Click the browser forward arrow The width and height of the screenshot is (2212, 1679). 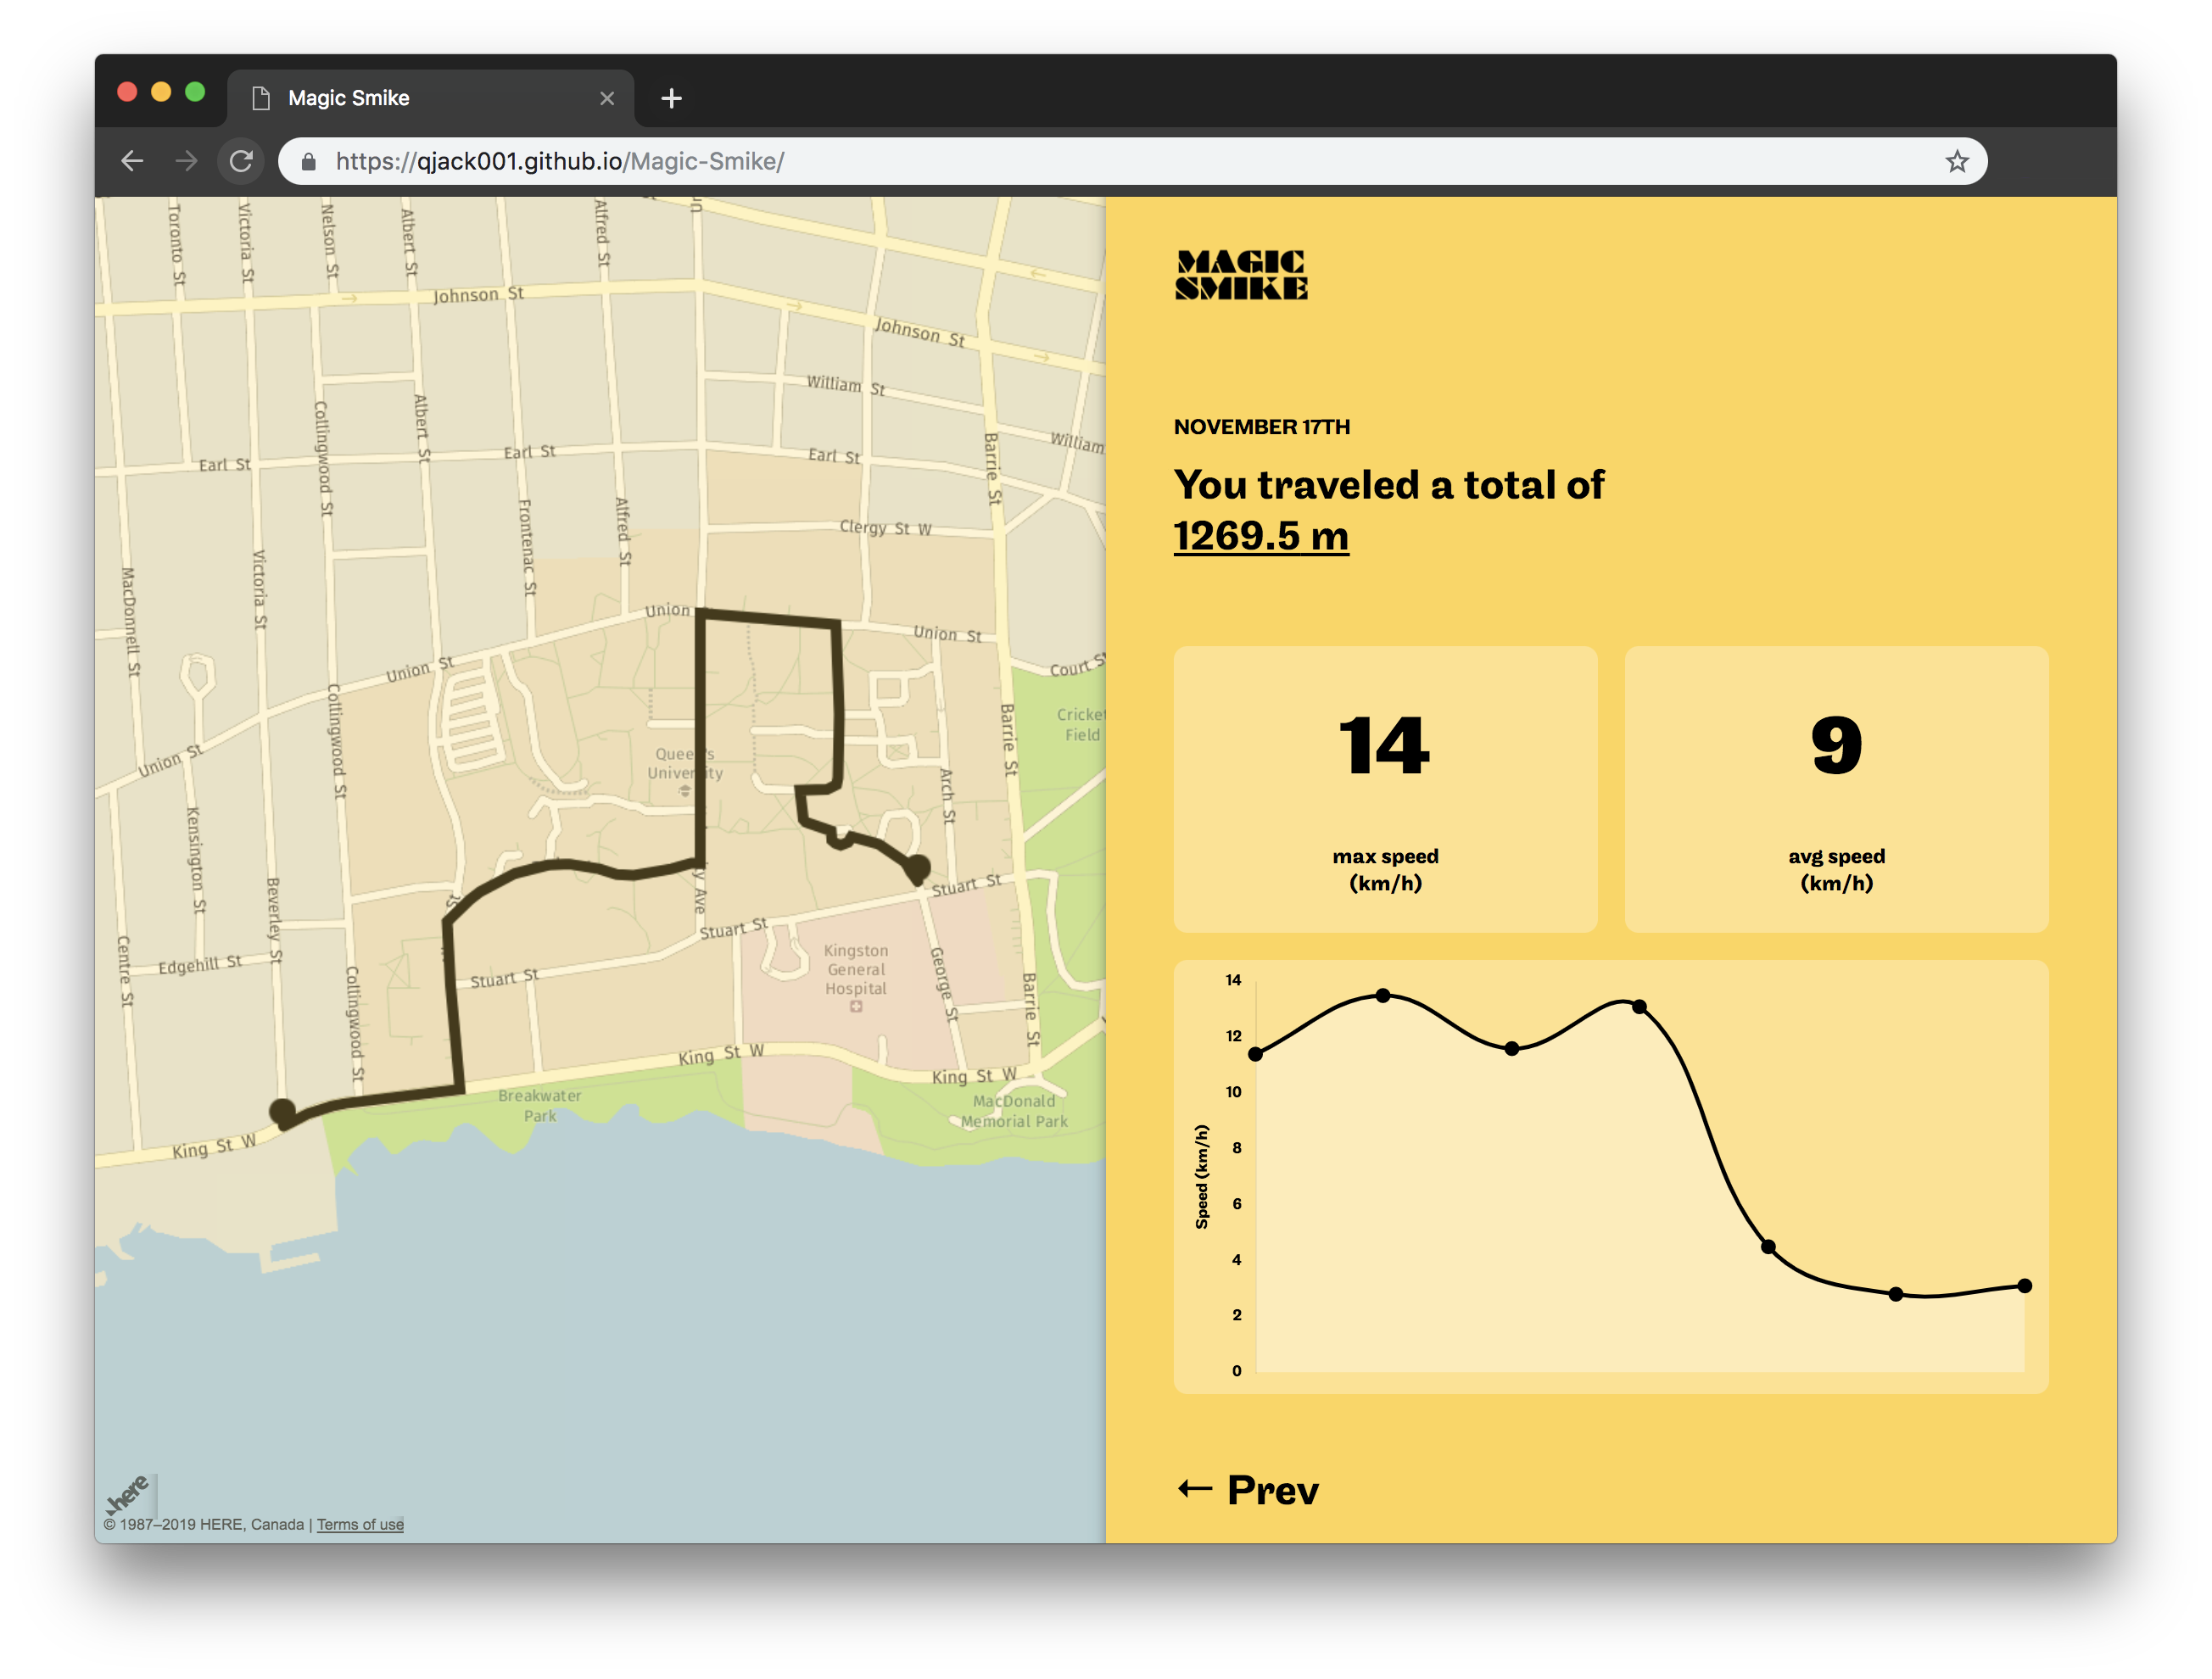pyautogui.click(x=186, y=161)
